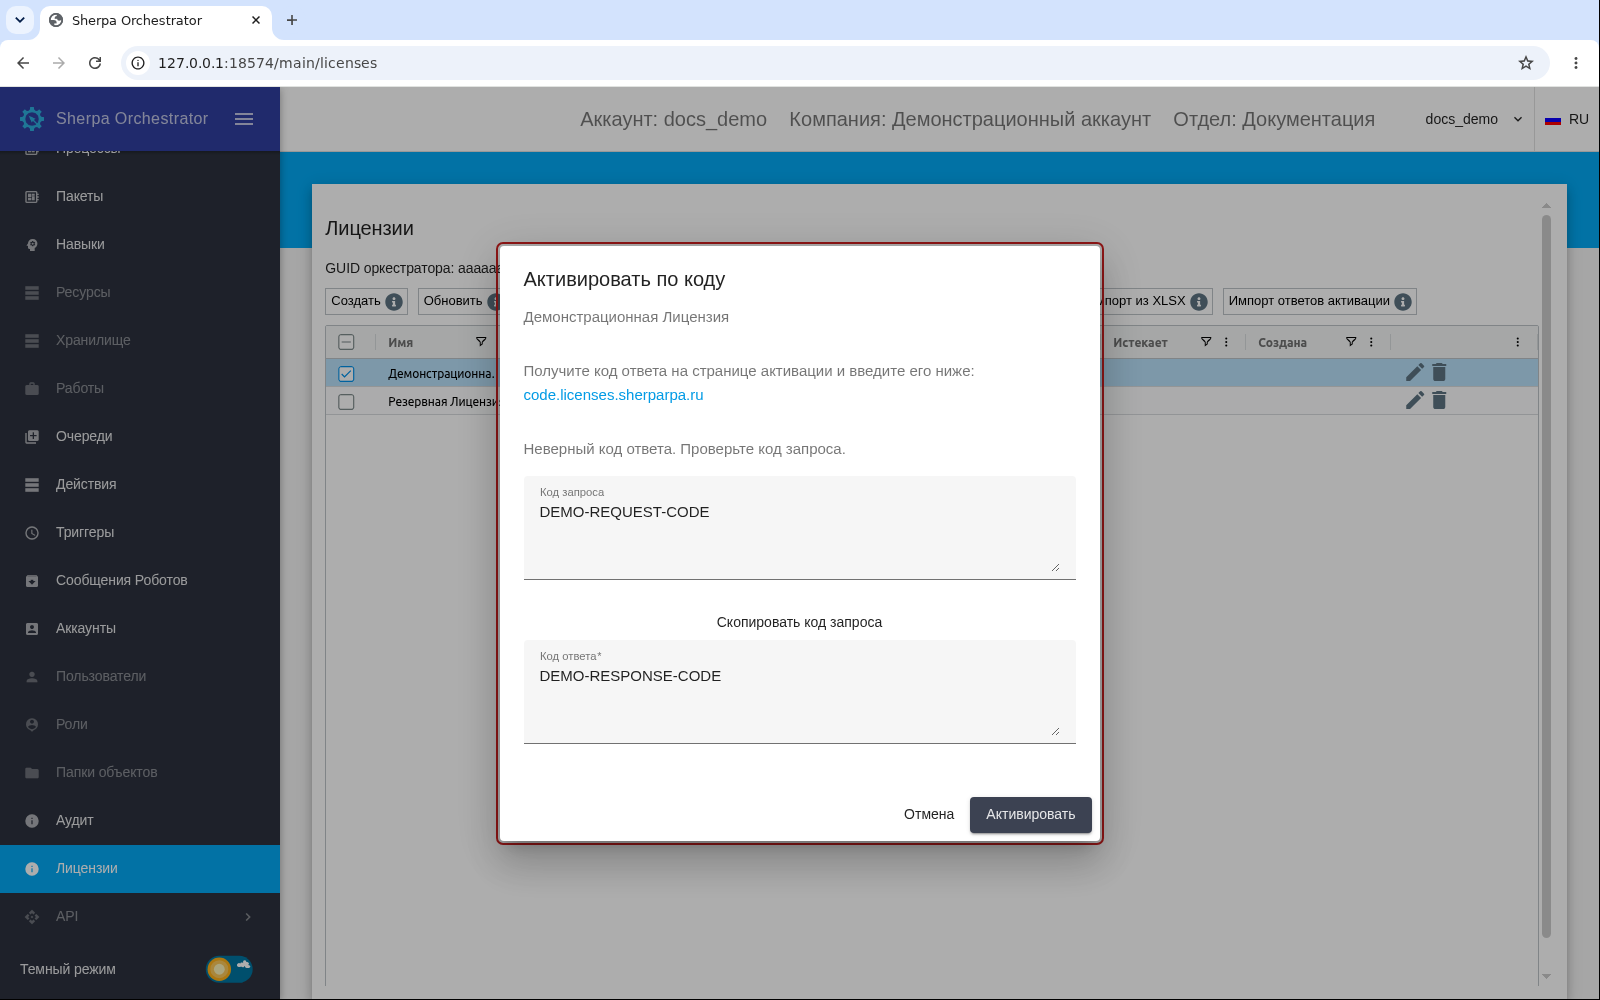The width and height of the screenshot is (1600, 1000).
Task: Check the Резервная Лицензия row checkbox
Action: coord(346,402)
